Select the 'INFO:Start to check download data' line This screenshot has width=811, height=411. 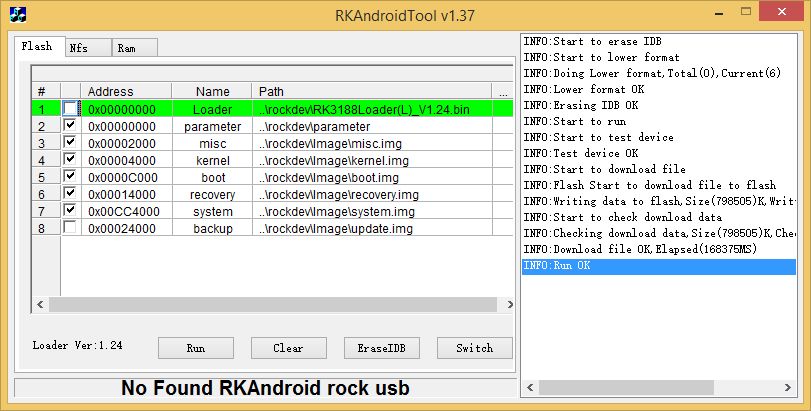[659, 218]
